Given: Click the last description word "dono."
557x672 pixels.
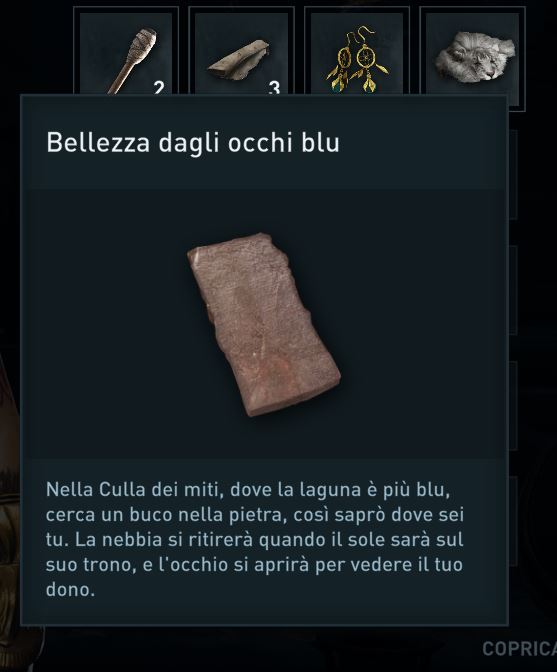Looking at the screenshot, I should tap(70, 590).
